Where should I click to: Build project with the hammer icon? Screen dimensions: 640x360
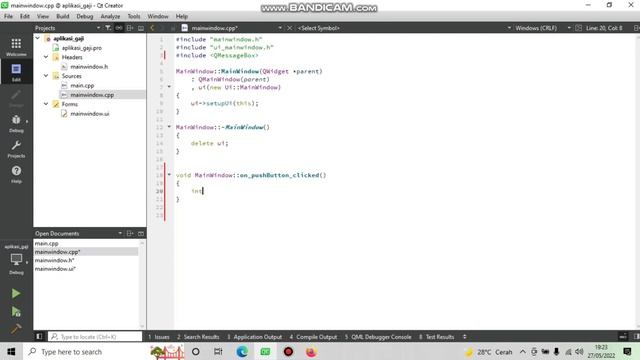click(16, 329)
